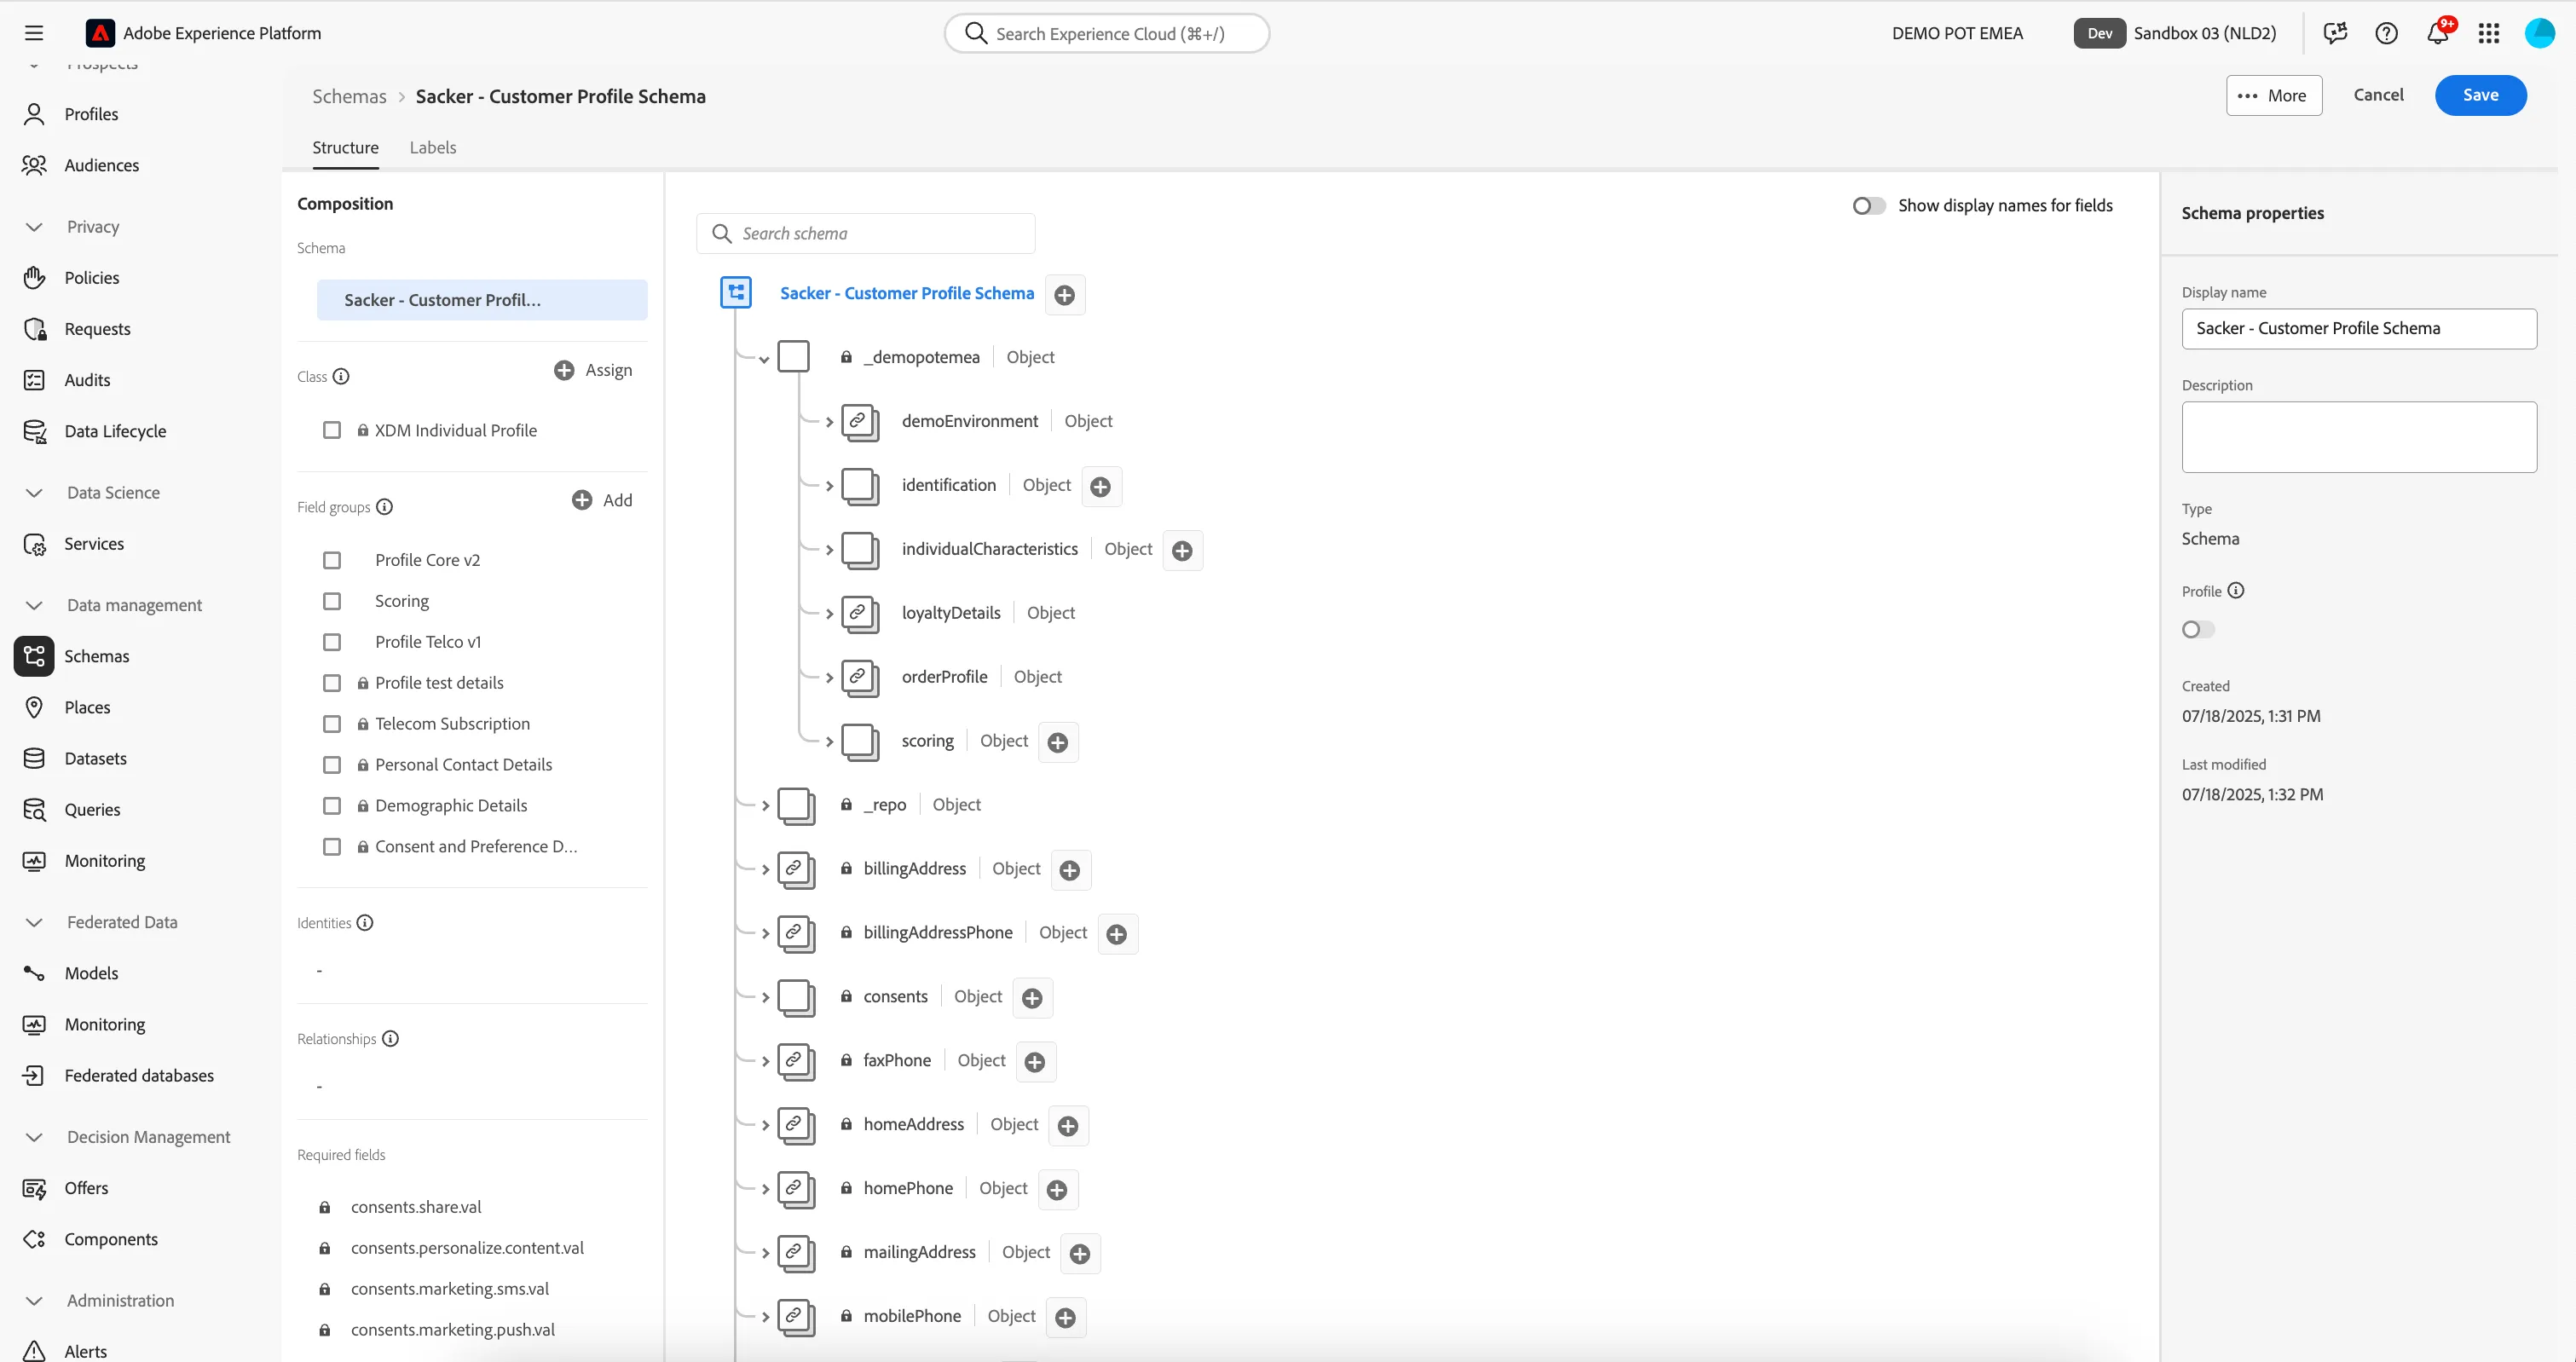Check the XDM Individual Profile checkbox
Image resolution: width=2576 pixels, height=1362 pixels.
(x=332, y=431)
